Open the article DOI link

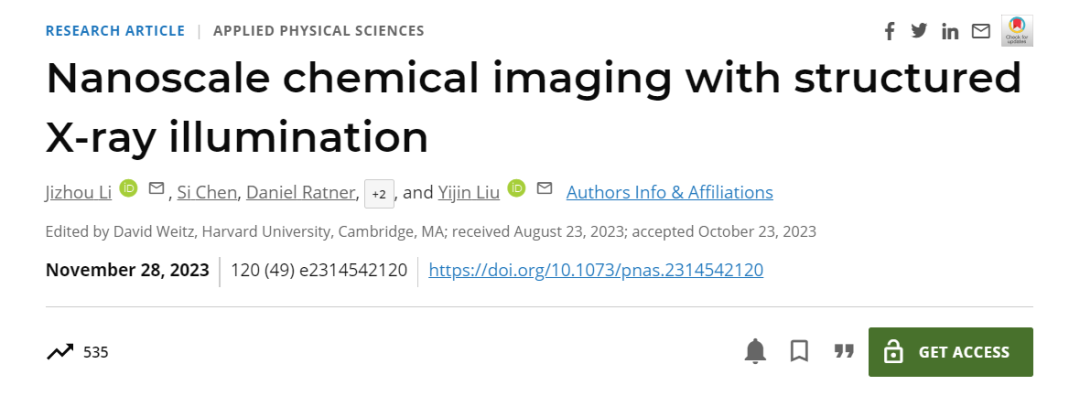pyautogui.click(x=596, y=270)
